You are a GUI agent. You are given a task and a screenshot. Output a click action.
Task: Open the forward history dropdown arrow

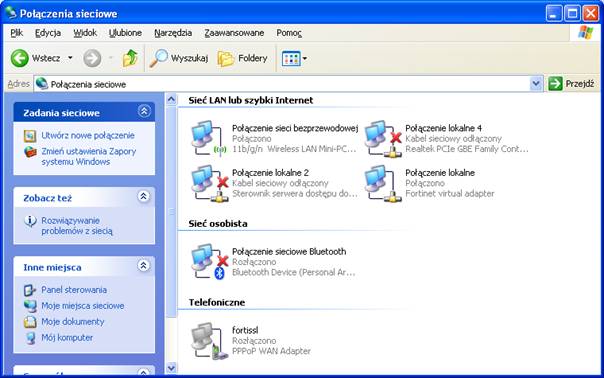click(111, 58)
